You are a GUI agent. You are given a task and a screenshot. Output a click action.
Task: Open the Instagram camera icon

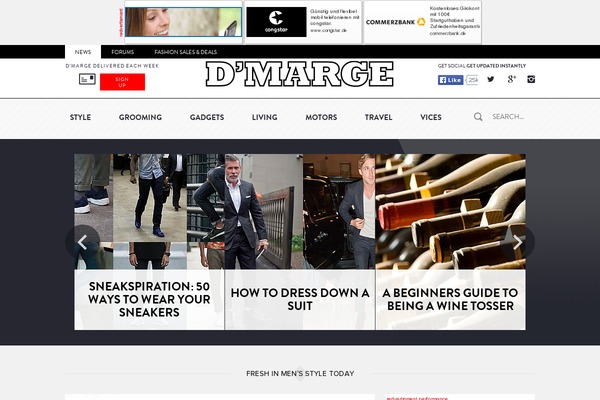[x=531, y=79]
